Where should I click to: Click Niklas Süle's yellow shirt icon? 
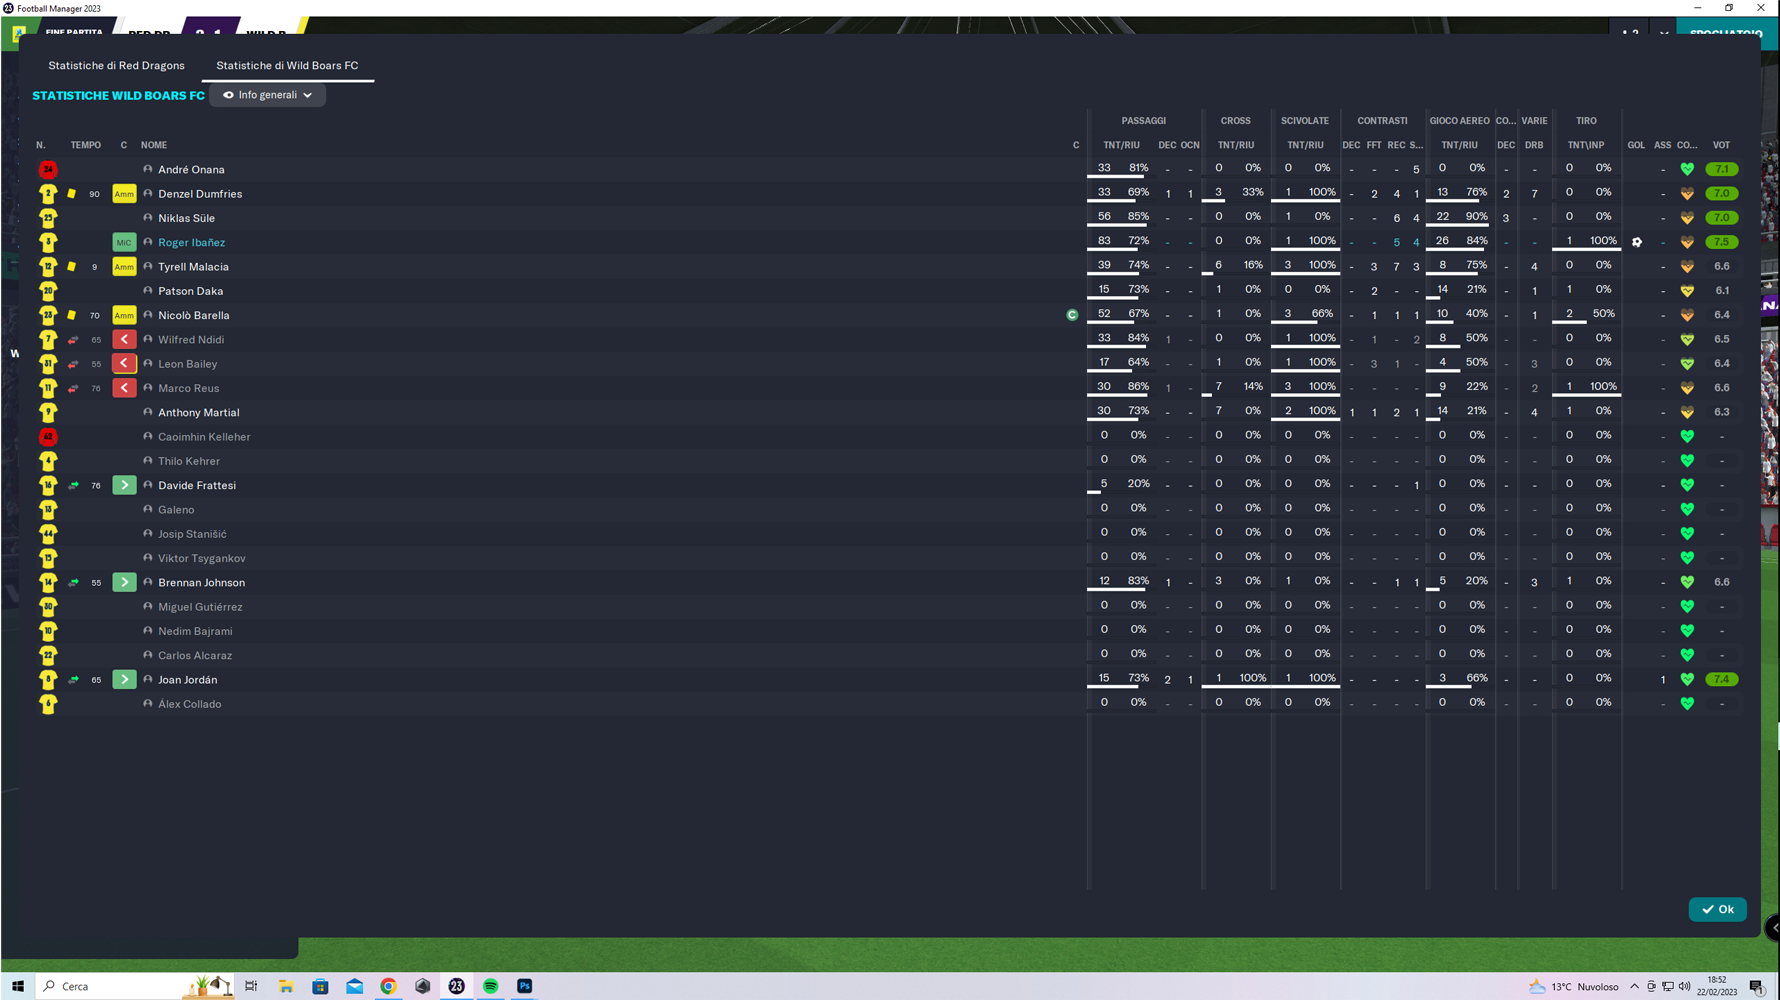point(48,218)
